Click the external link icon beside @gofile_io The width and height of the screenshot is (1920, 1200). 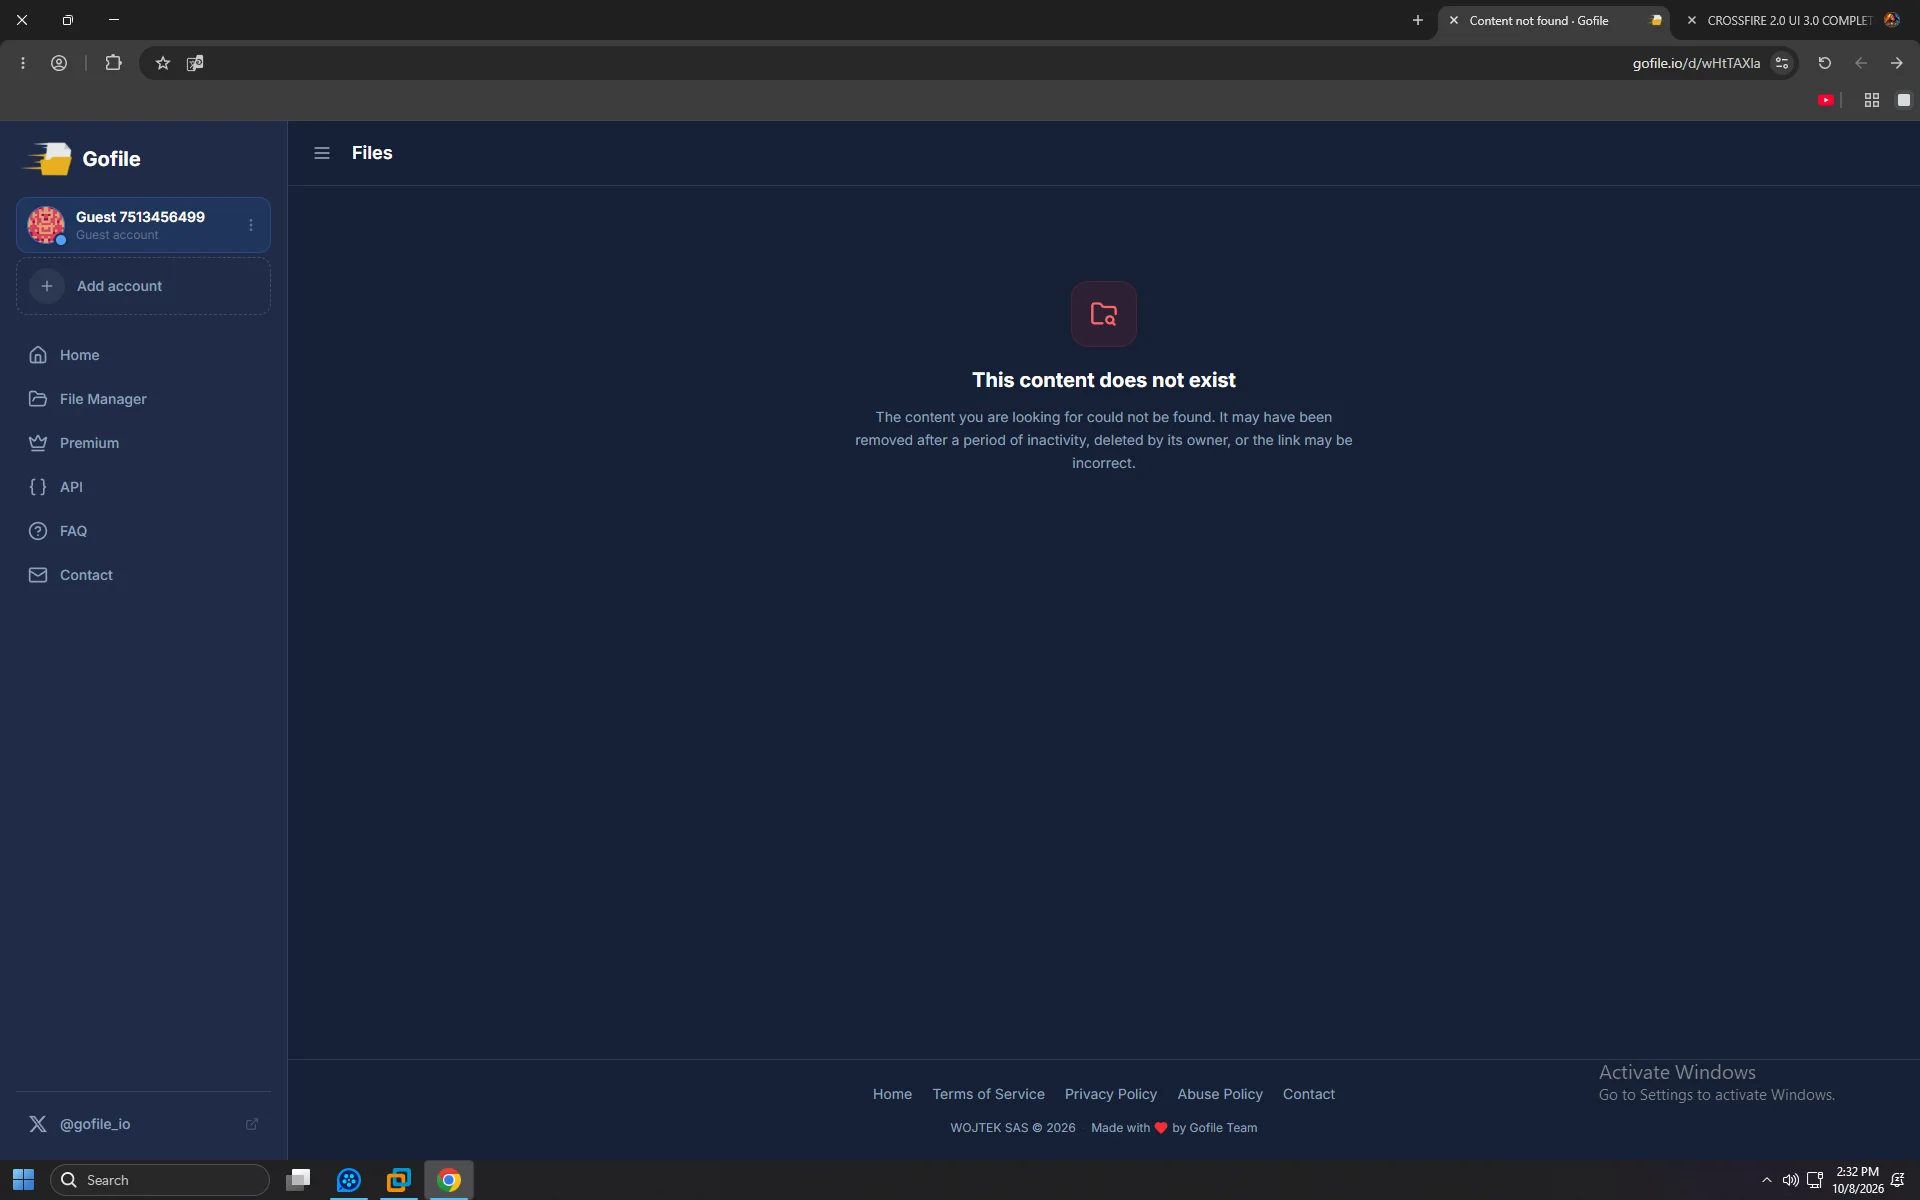[x=252, y=1124]
